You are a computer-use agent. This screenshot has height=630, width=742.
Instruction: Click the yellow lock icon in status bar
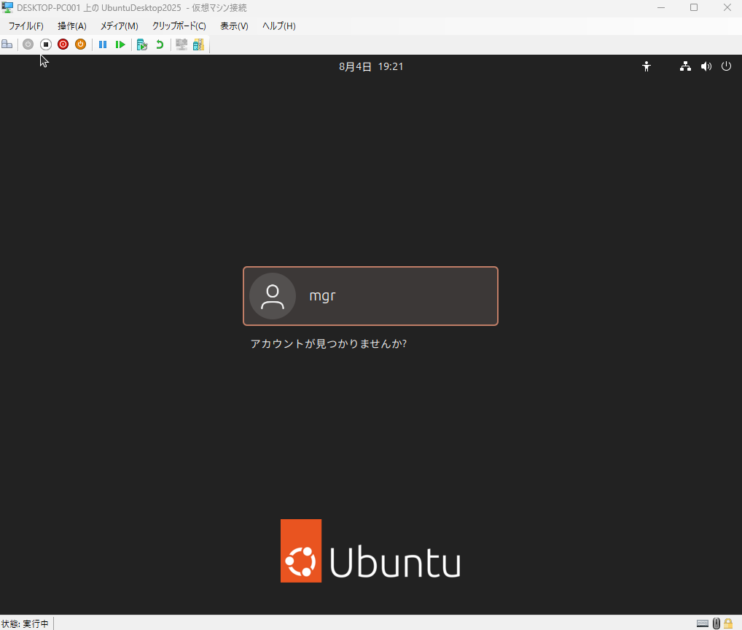pos(728,623)
